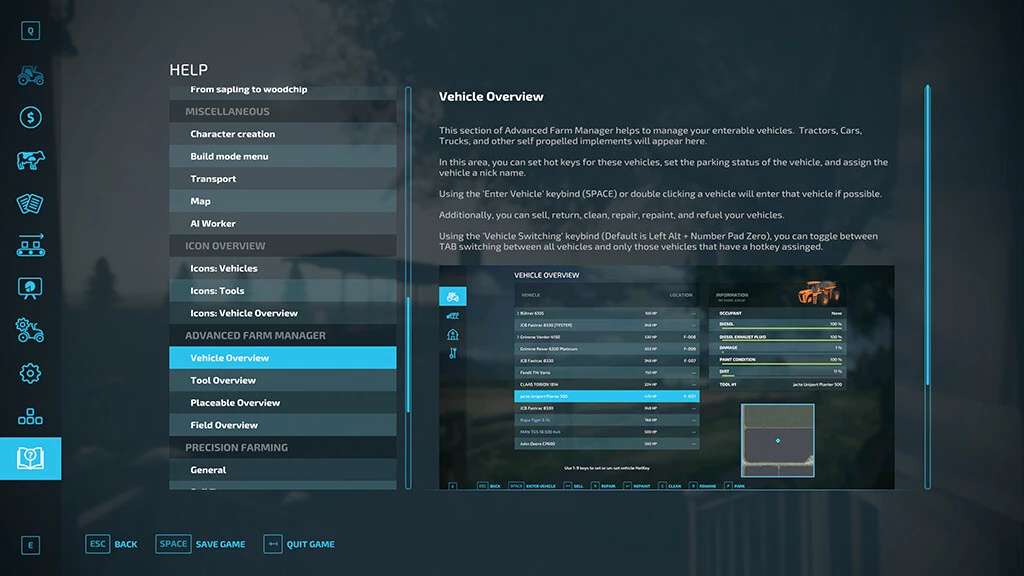
Task: Open the Placeable Overview help entry
Action: coord(235,403)
